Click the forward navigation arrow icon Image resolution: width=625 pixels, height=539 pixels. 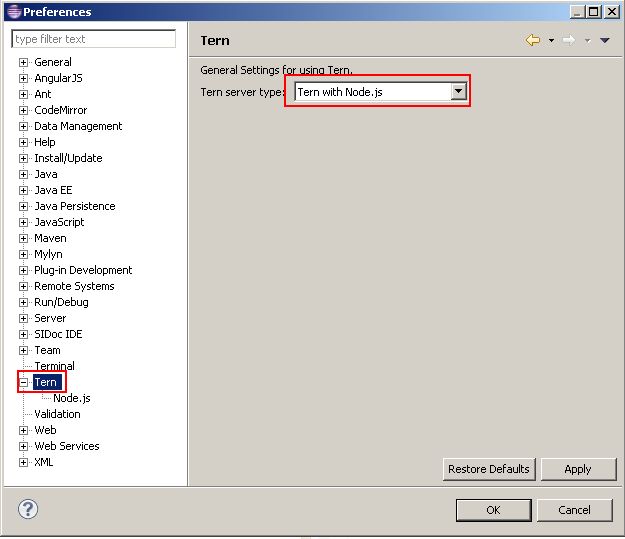(568, 40)
